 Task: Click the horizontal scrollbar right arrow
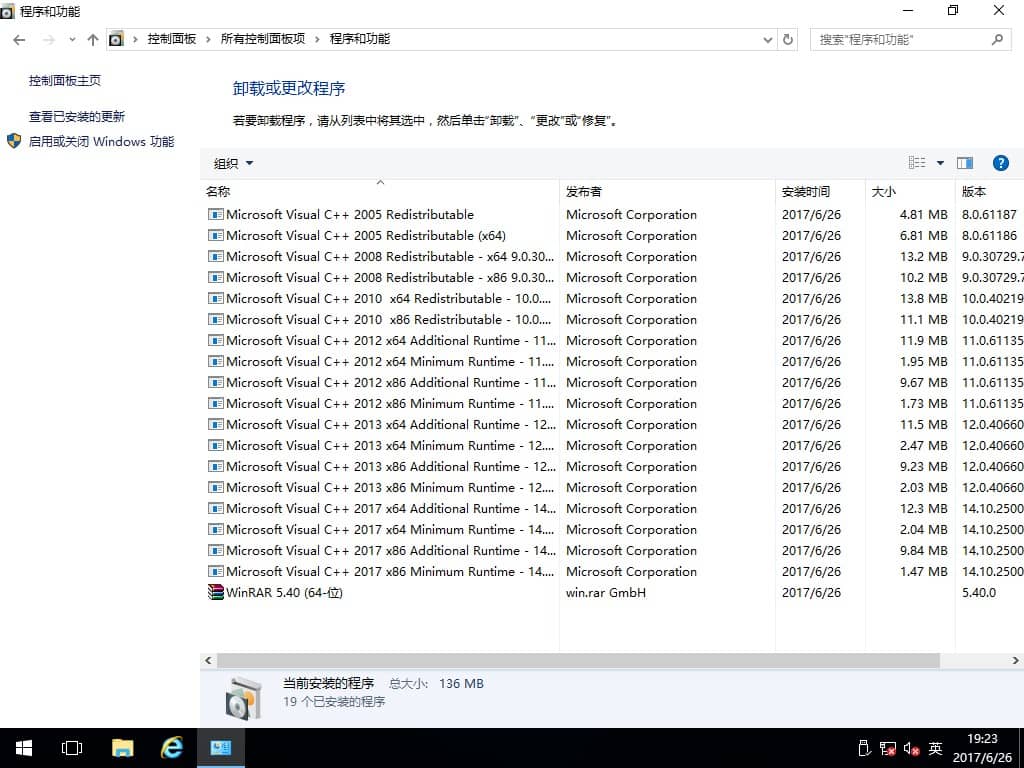tap(1016, 660)
